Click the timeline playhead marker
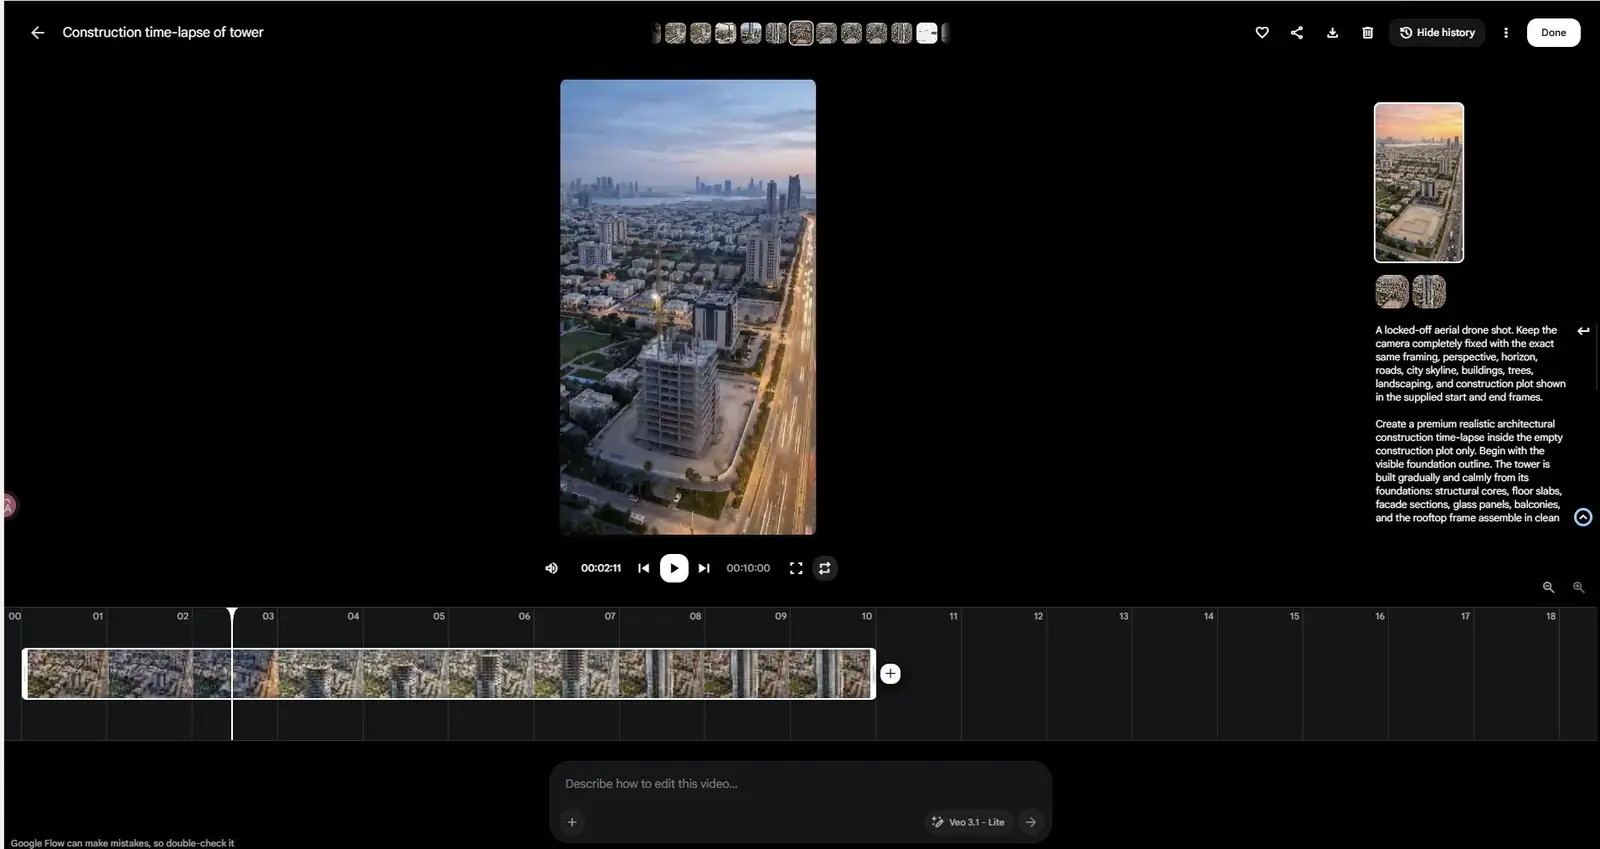 pyautogui.click(x=232, y=613)
